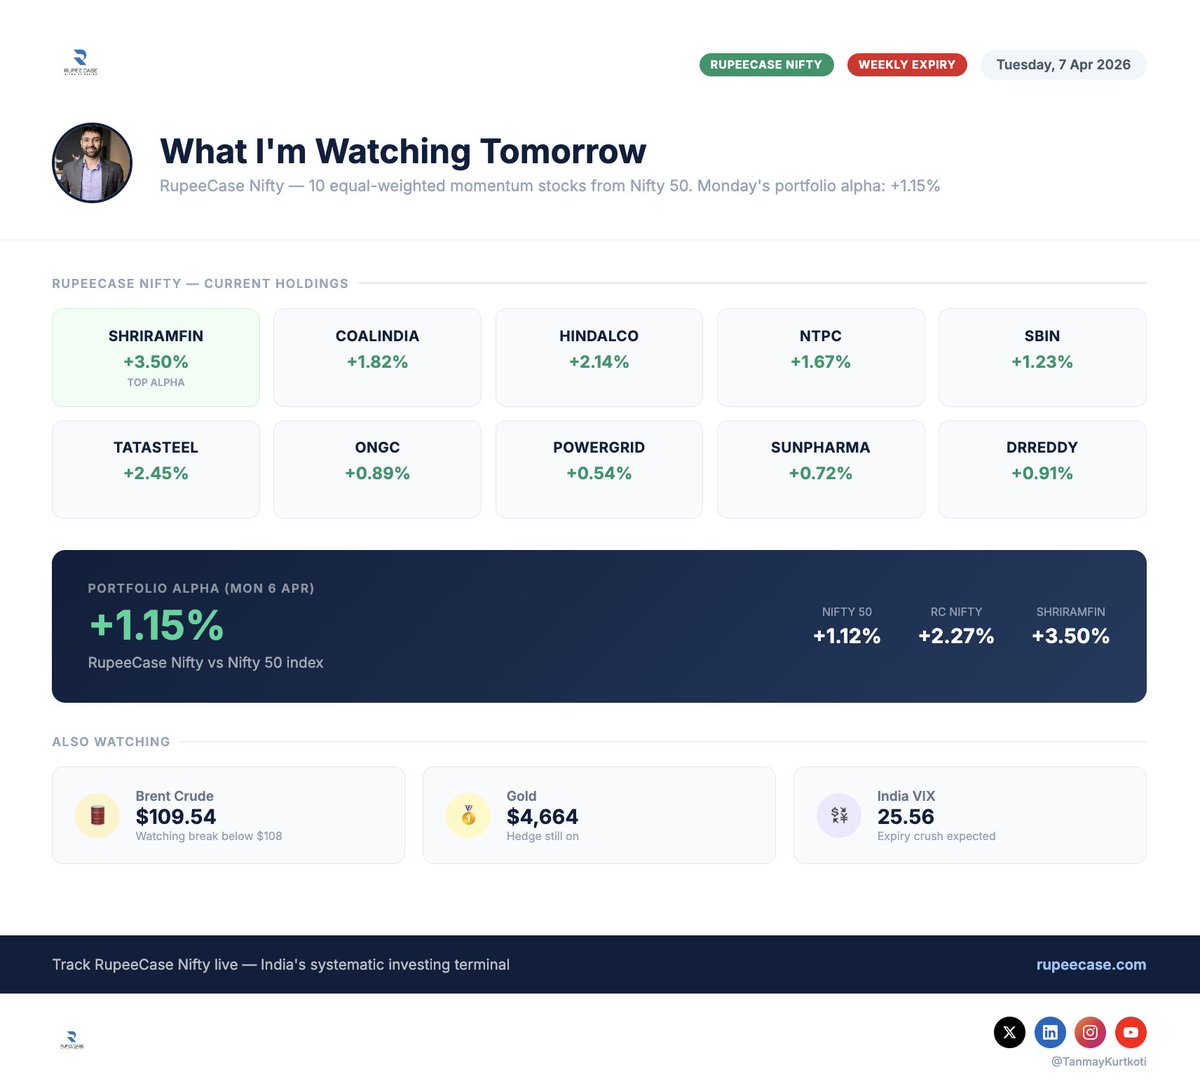
Task: Open the COALINDIA holding card
Action: (377, 358)
